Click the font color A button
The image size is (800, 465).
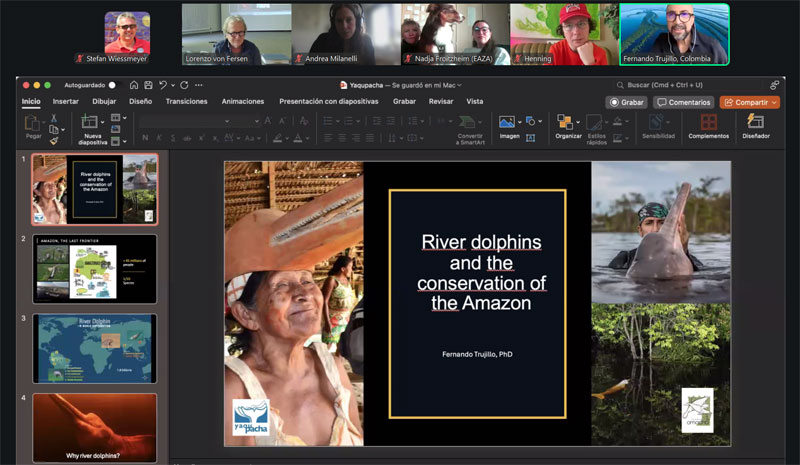tap(298, 138)
